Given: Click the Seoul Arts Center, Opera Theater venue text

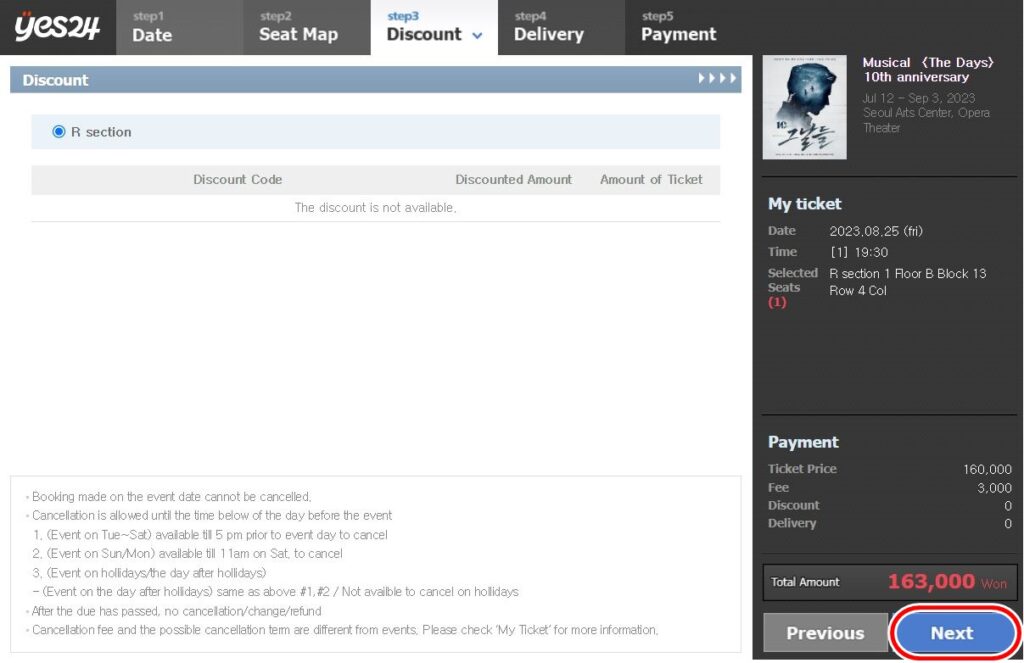Looking at the screenshot, I should pyautogui.click(x=926, y=120).
